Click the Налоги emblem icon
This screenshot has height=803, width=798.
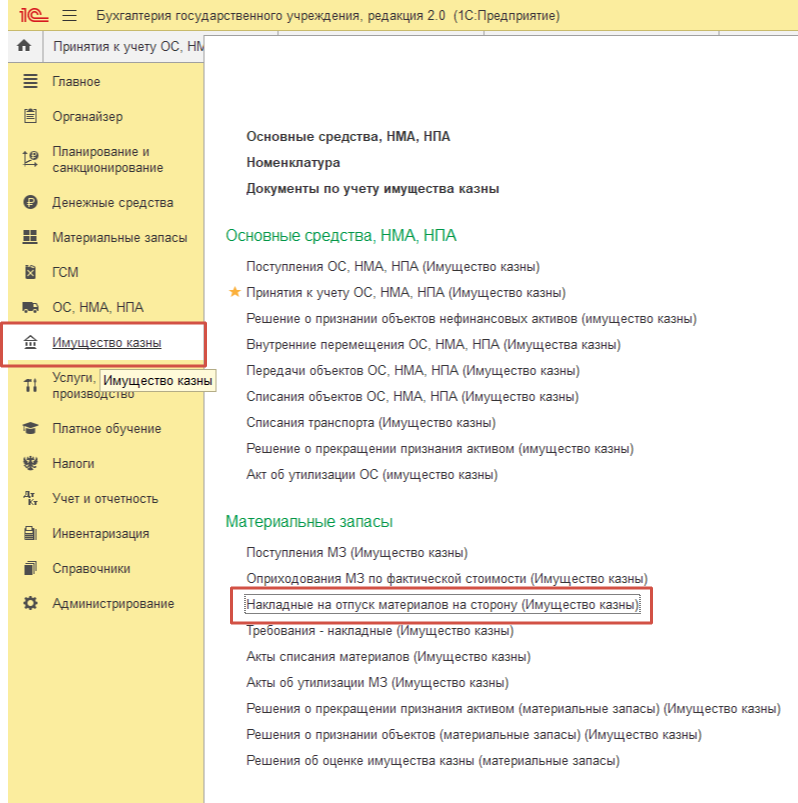[30, 463]
